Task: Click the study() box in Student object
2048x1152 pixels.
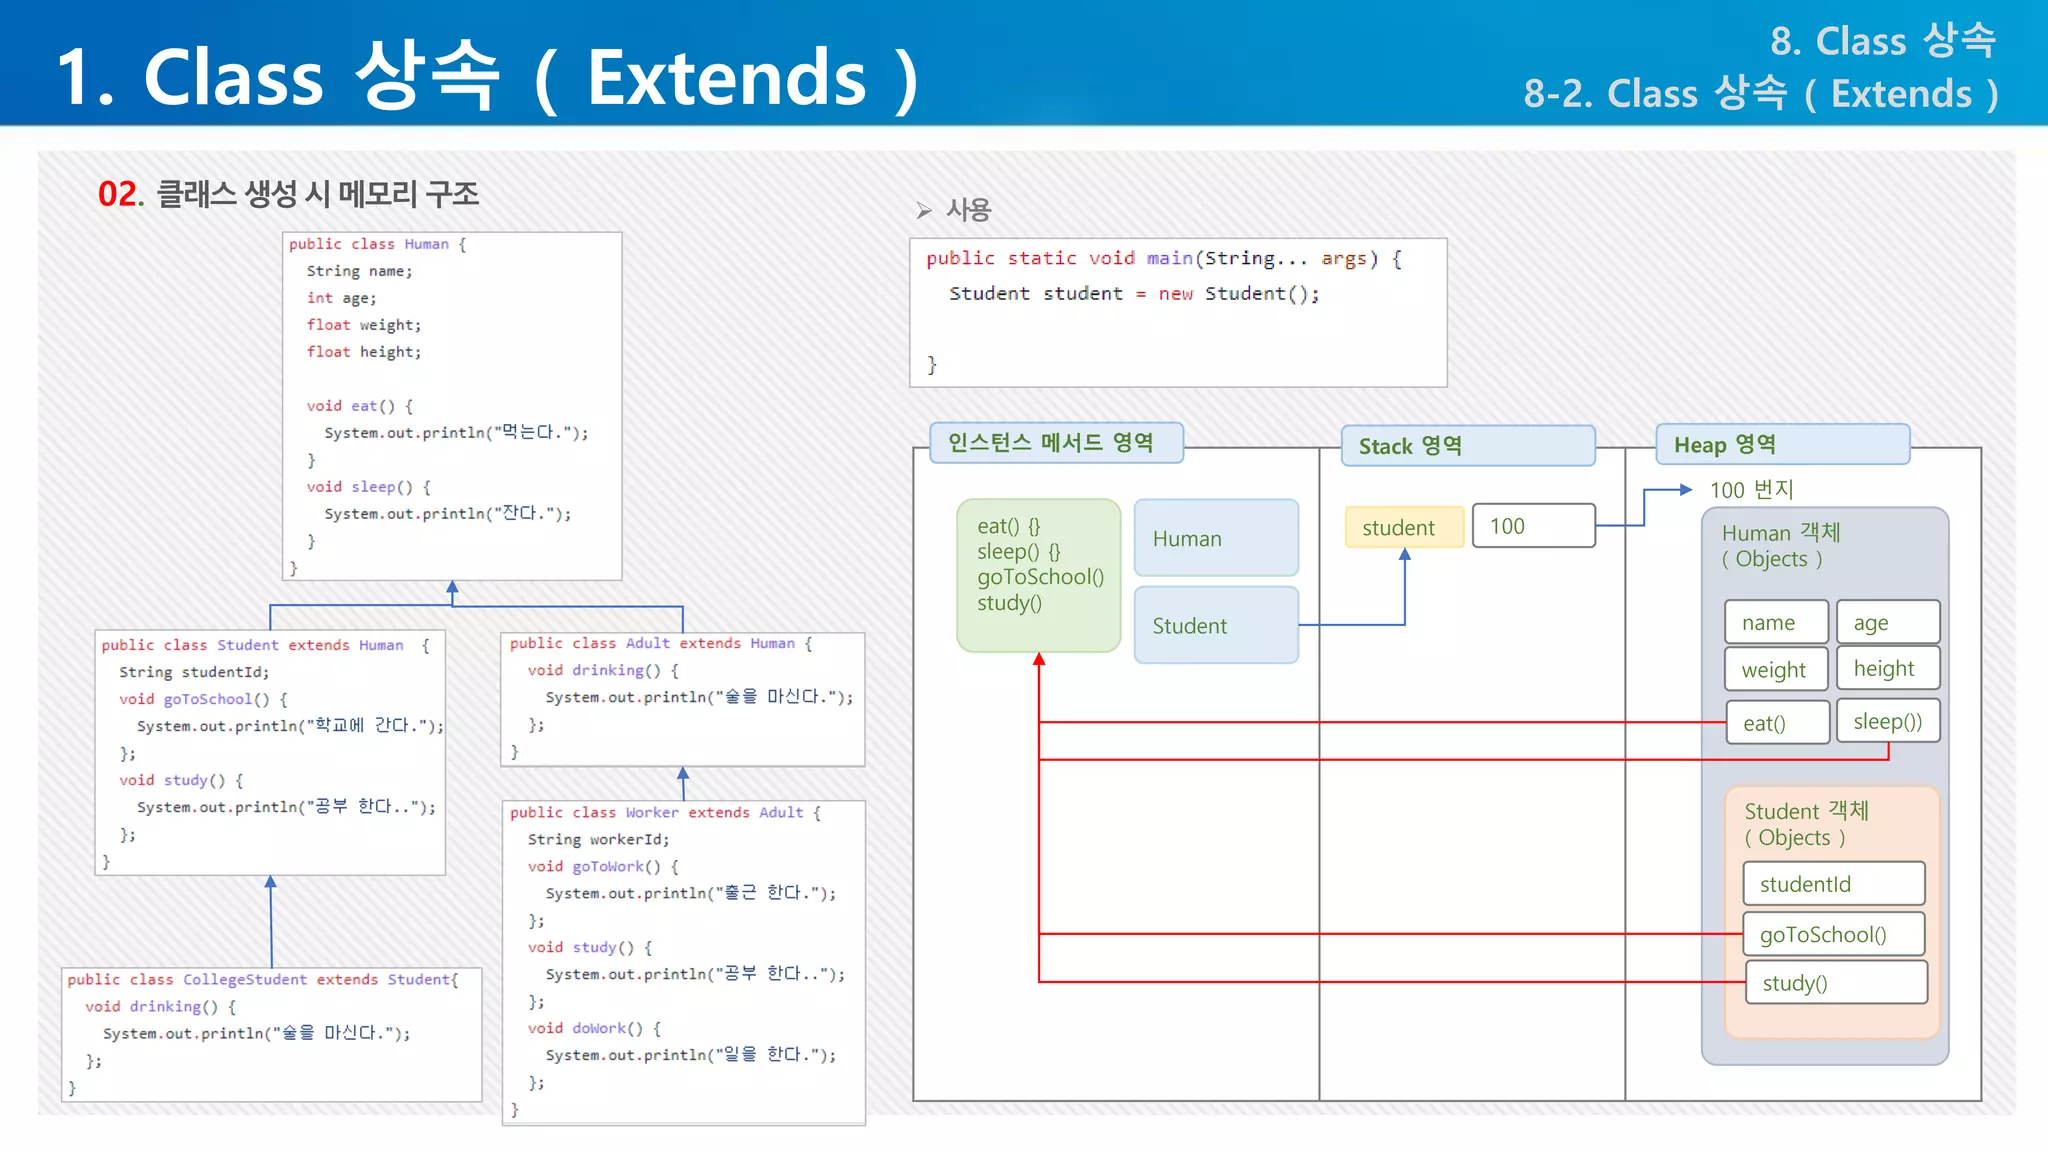Action: click(x=1836, y=983)
